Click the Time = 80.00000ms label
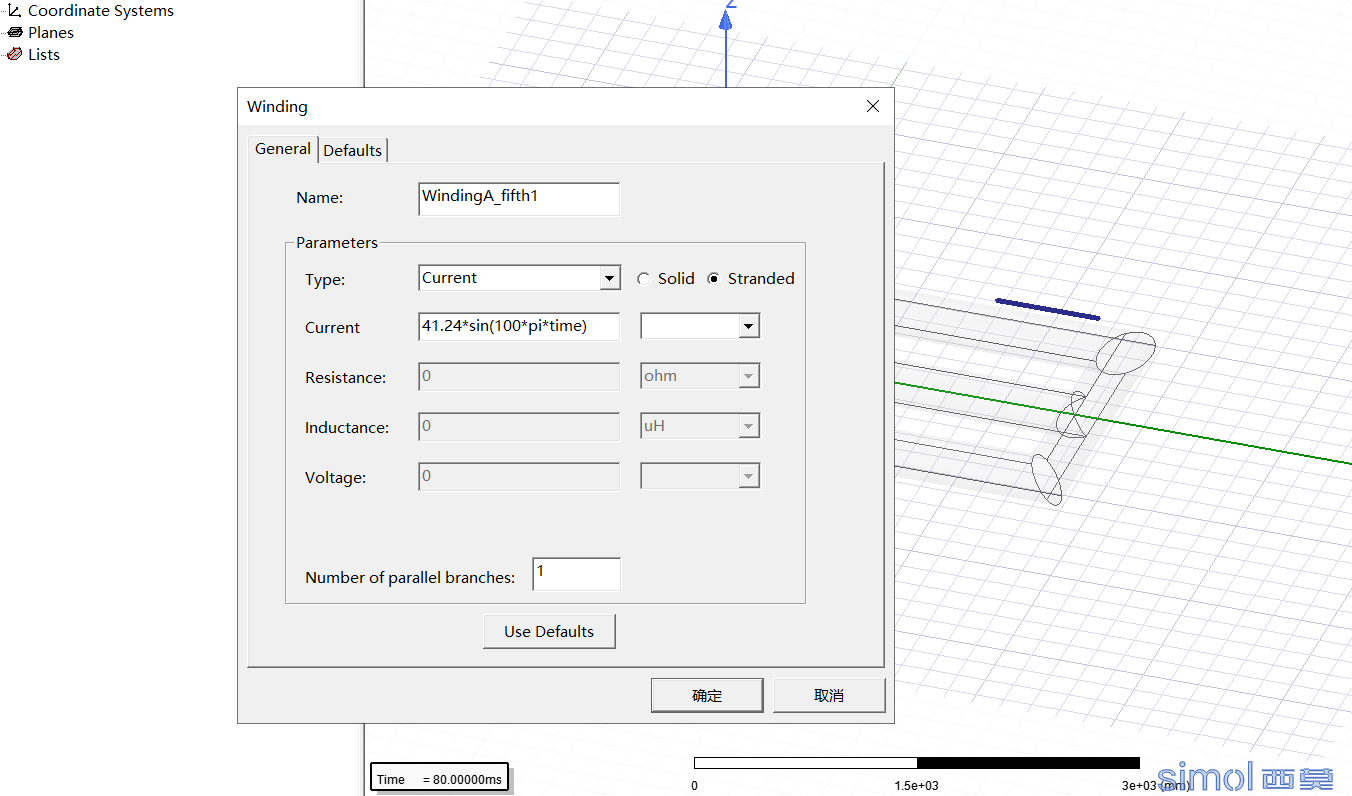This screenshot has height=796, width=1352. click(x=440, y=778)
